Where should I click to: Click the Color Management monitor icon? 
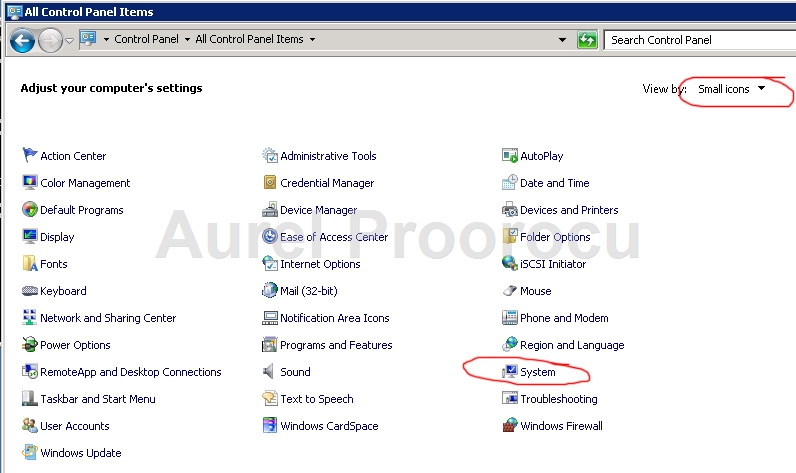tap(29, 182)
